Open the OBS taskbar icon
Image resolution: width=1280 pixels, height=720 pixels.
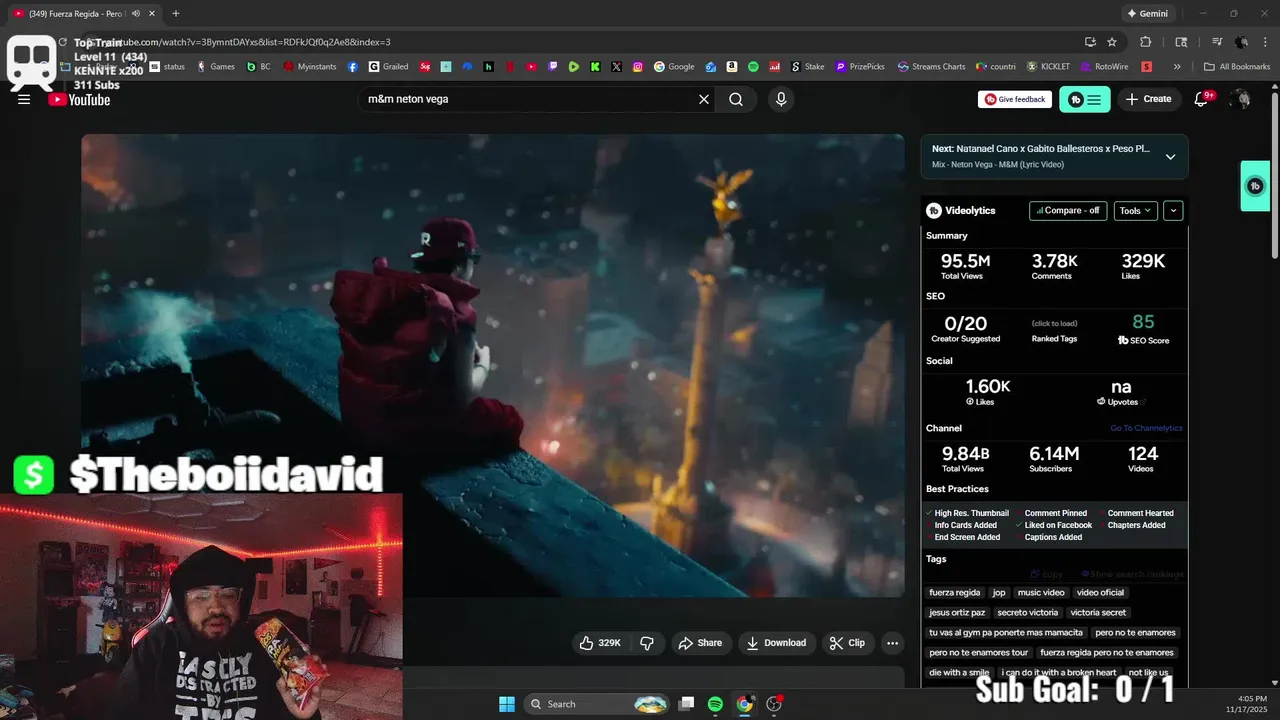[x=774, y=704]
